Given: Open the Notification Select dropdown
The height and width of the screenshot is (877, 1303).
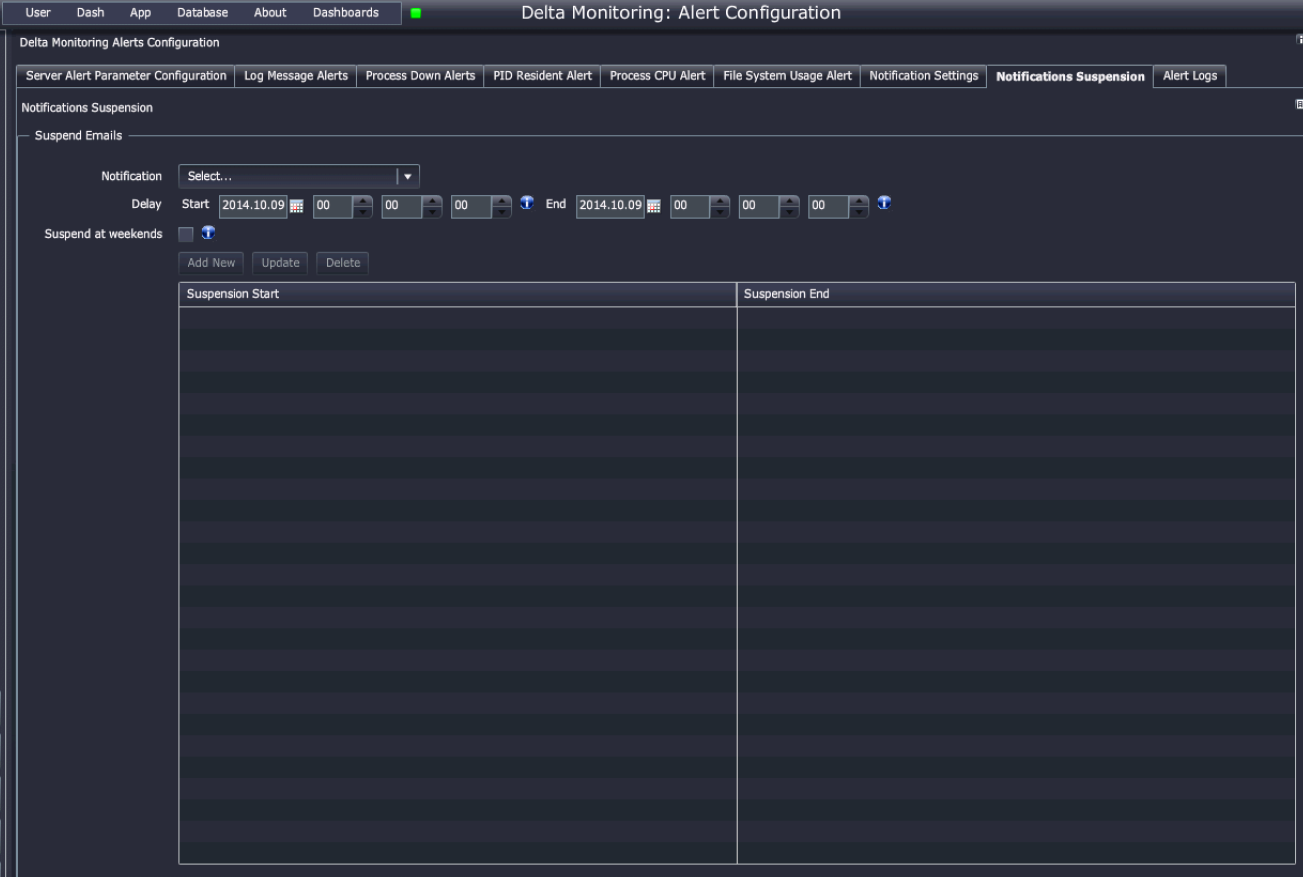Looking at the screenshot, I should tap(299, 176).
